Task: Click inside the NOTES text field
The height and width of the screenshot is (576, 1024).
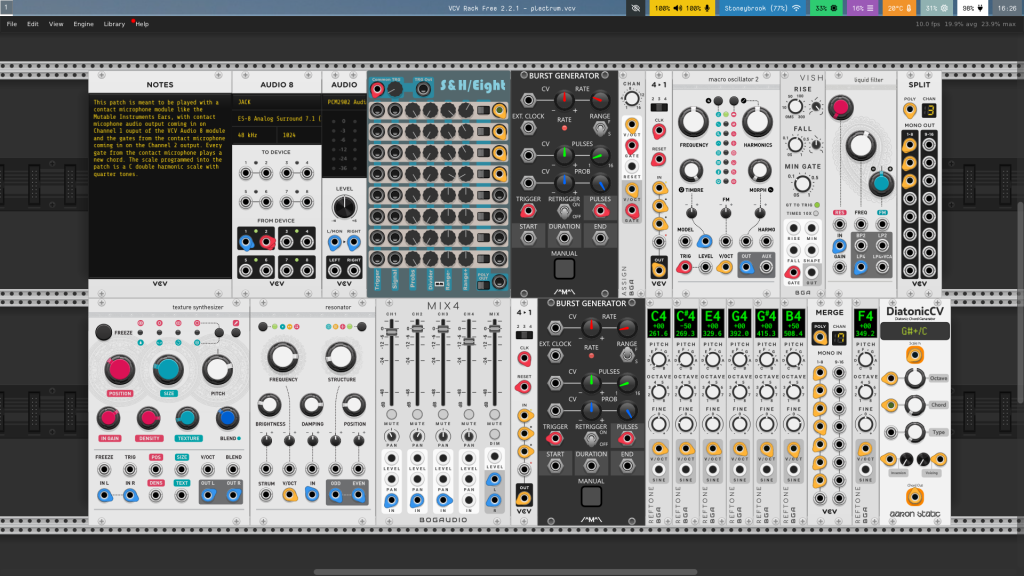Action: pos(160,186)
